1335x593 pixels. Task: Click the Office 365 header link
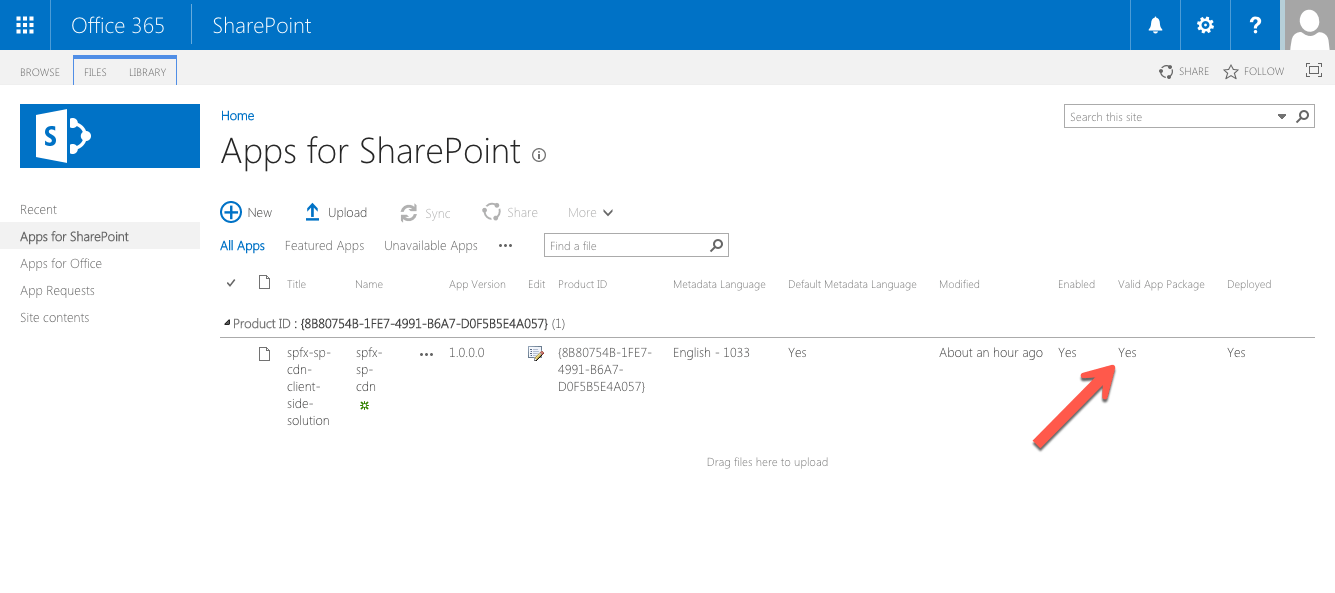pyautogui.click(x=118, y=25)
